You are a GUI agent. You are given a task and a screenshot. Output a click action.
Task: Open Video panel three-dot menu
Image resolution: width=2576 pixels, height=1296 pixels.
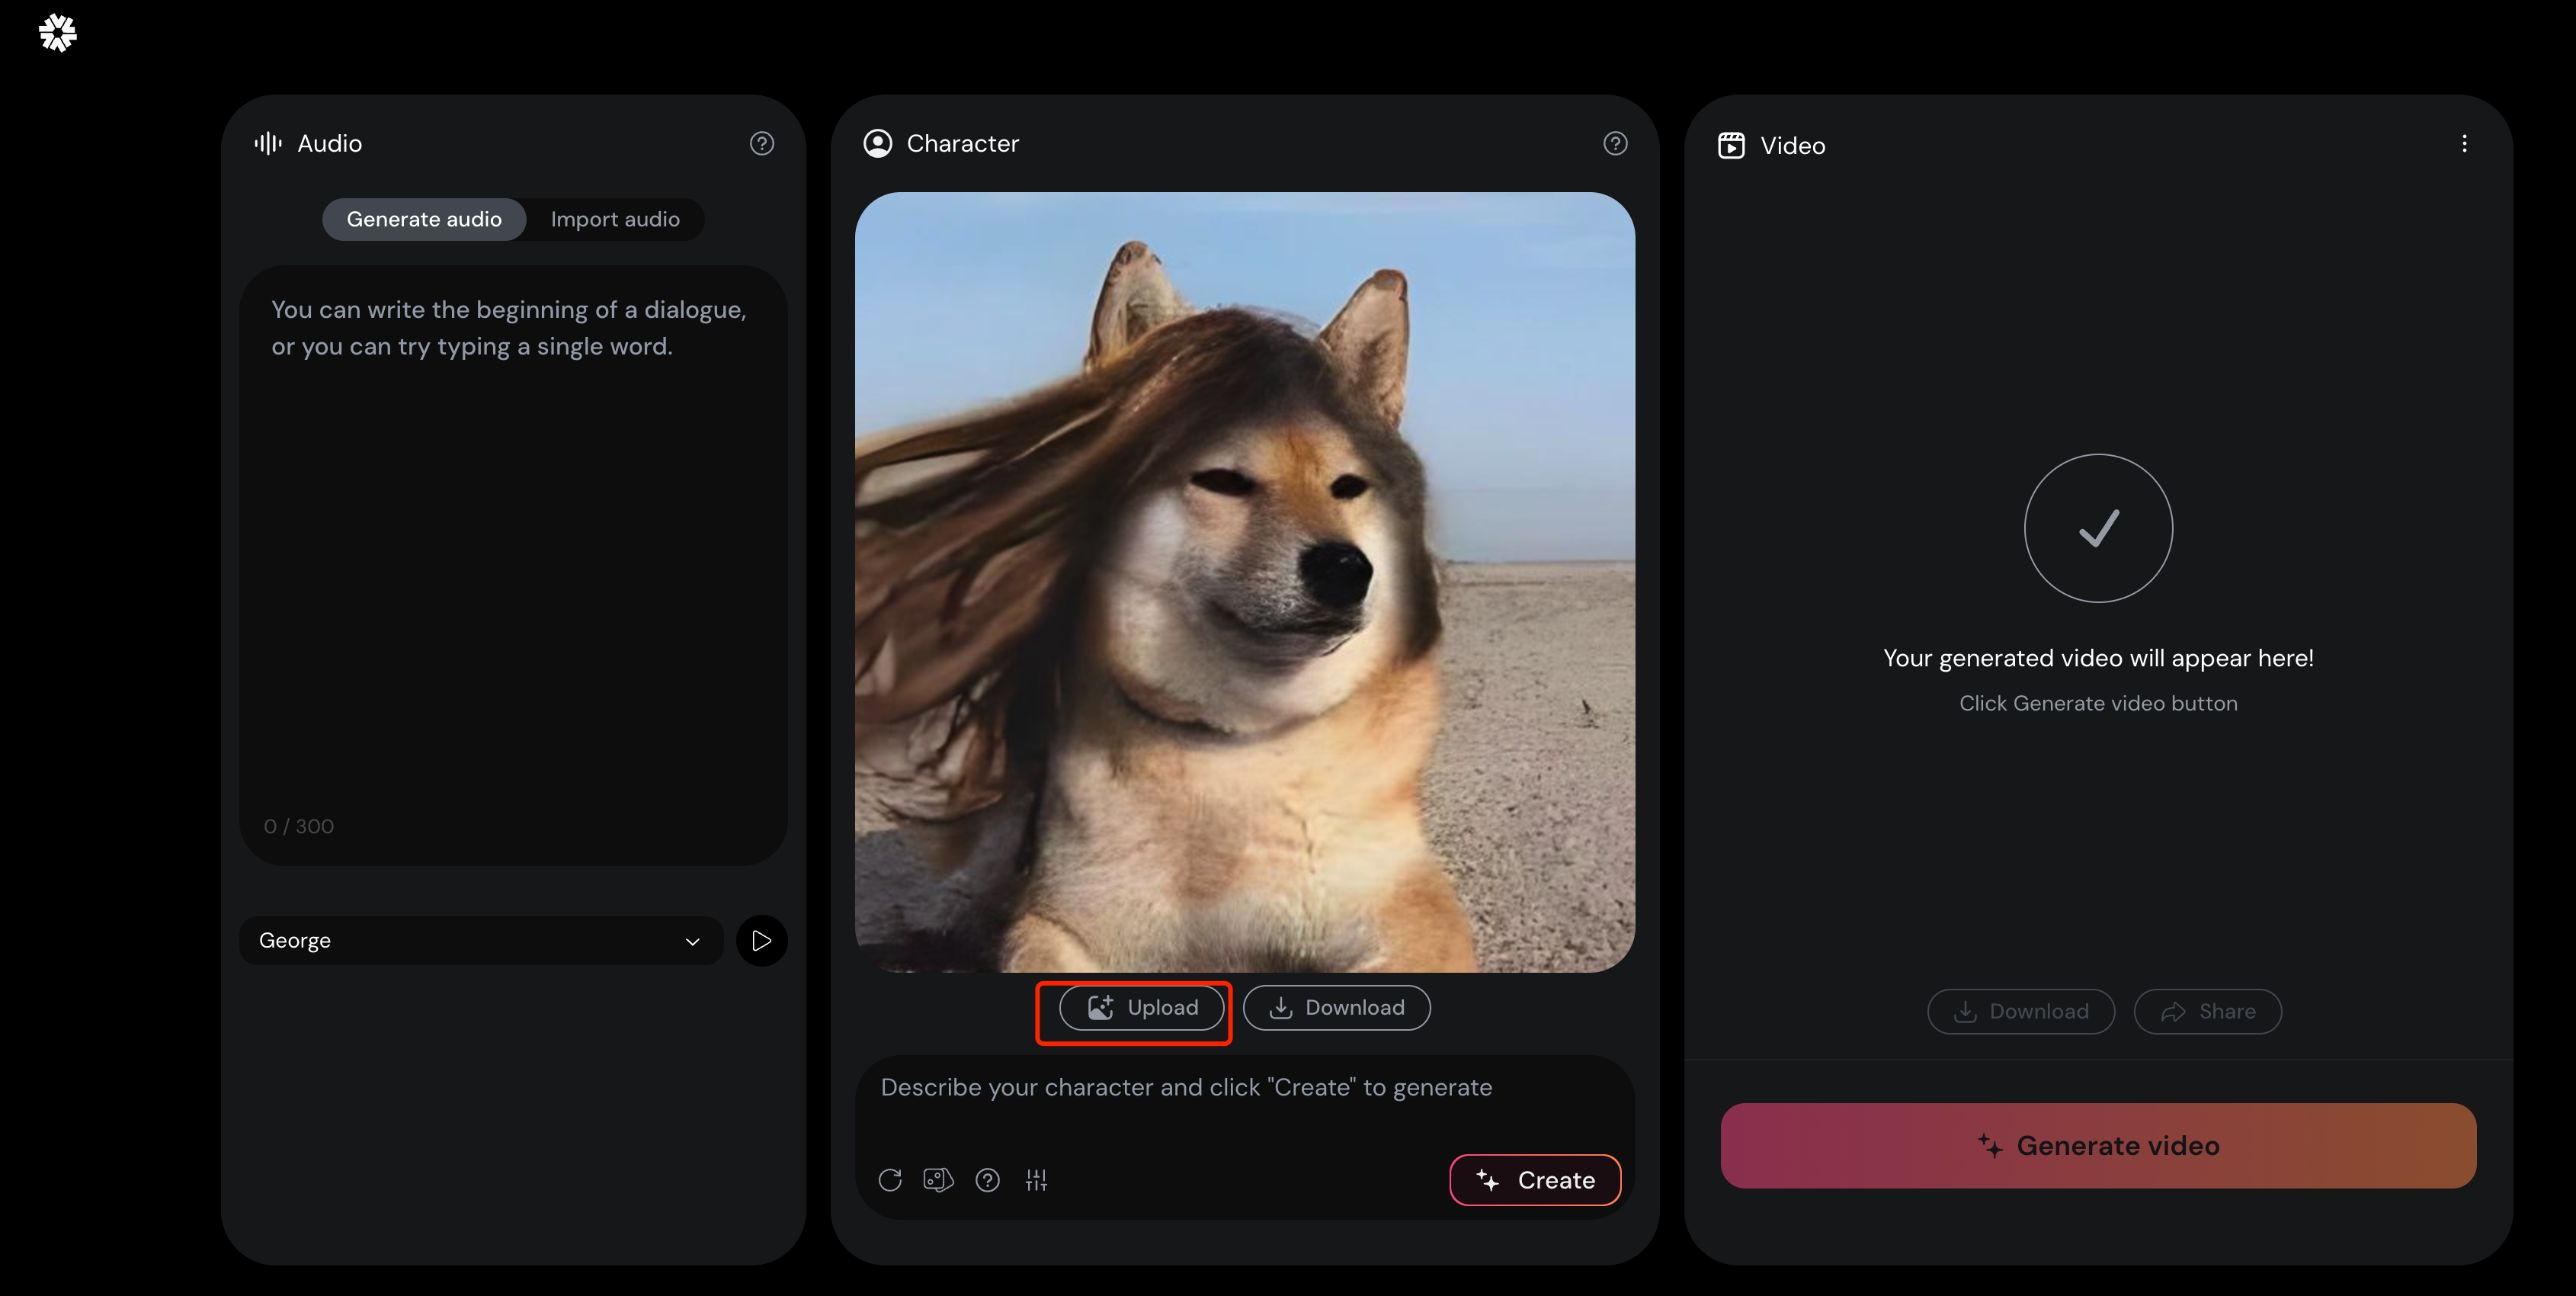2464,143
